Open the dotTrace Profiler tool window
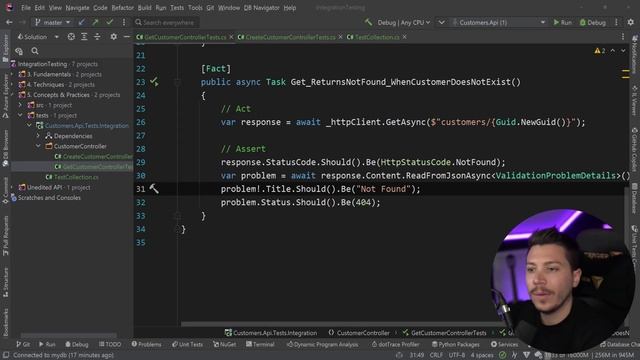Screen dimensions: 640x360 click(395, 344)
